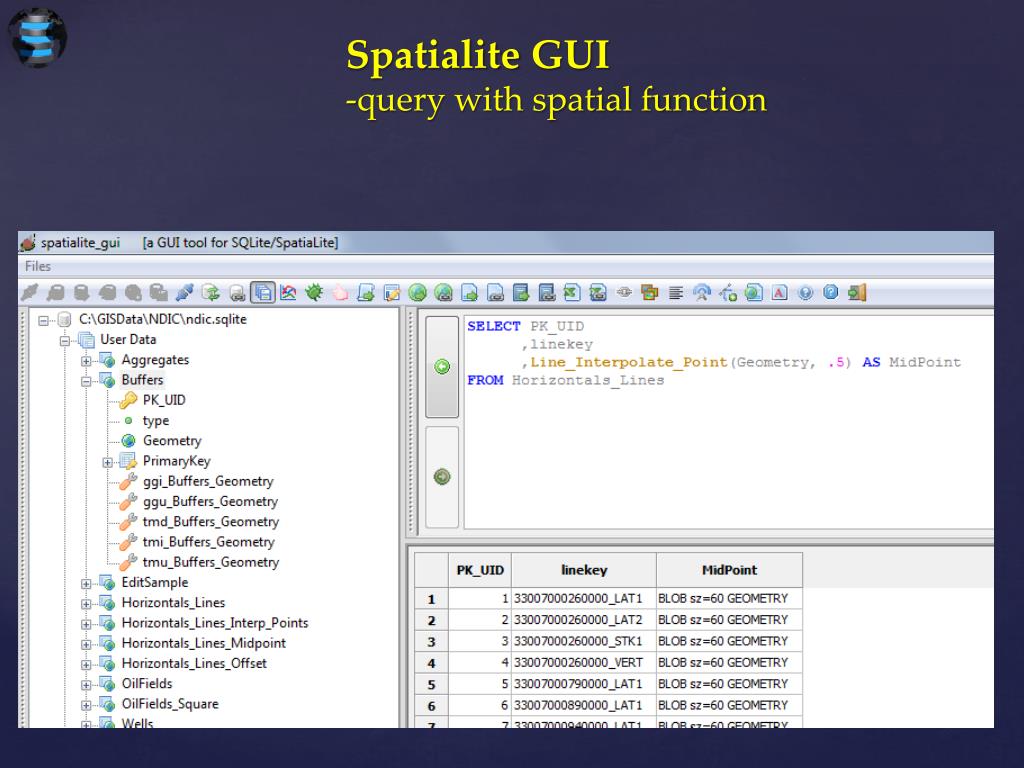Viewport: 1024px width, 768px height.
Task: Click cell 33007000890000_LAT1
Action: pyautogui.click(x=584, y=705)
